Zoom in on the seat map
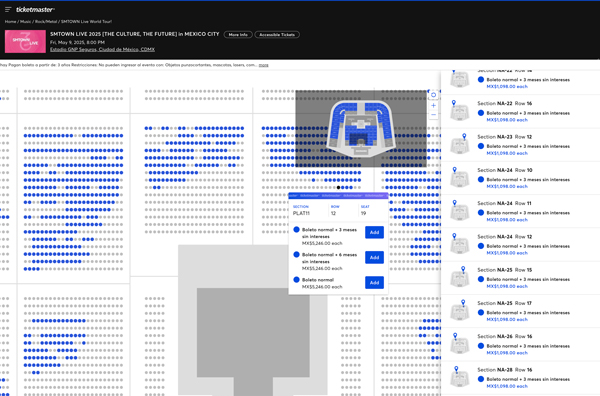Viewport: 600px width, 396px height. tap(433, 106)
